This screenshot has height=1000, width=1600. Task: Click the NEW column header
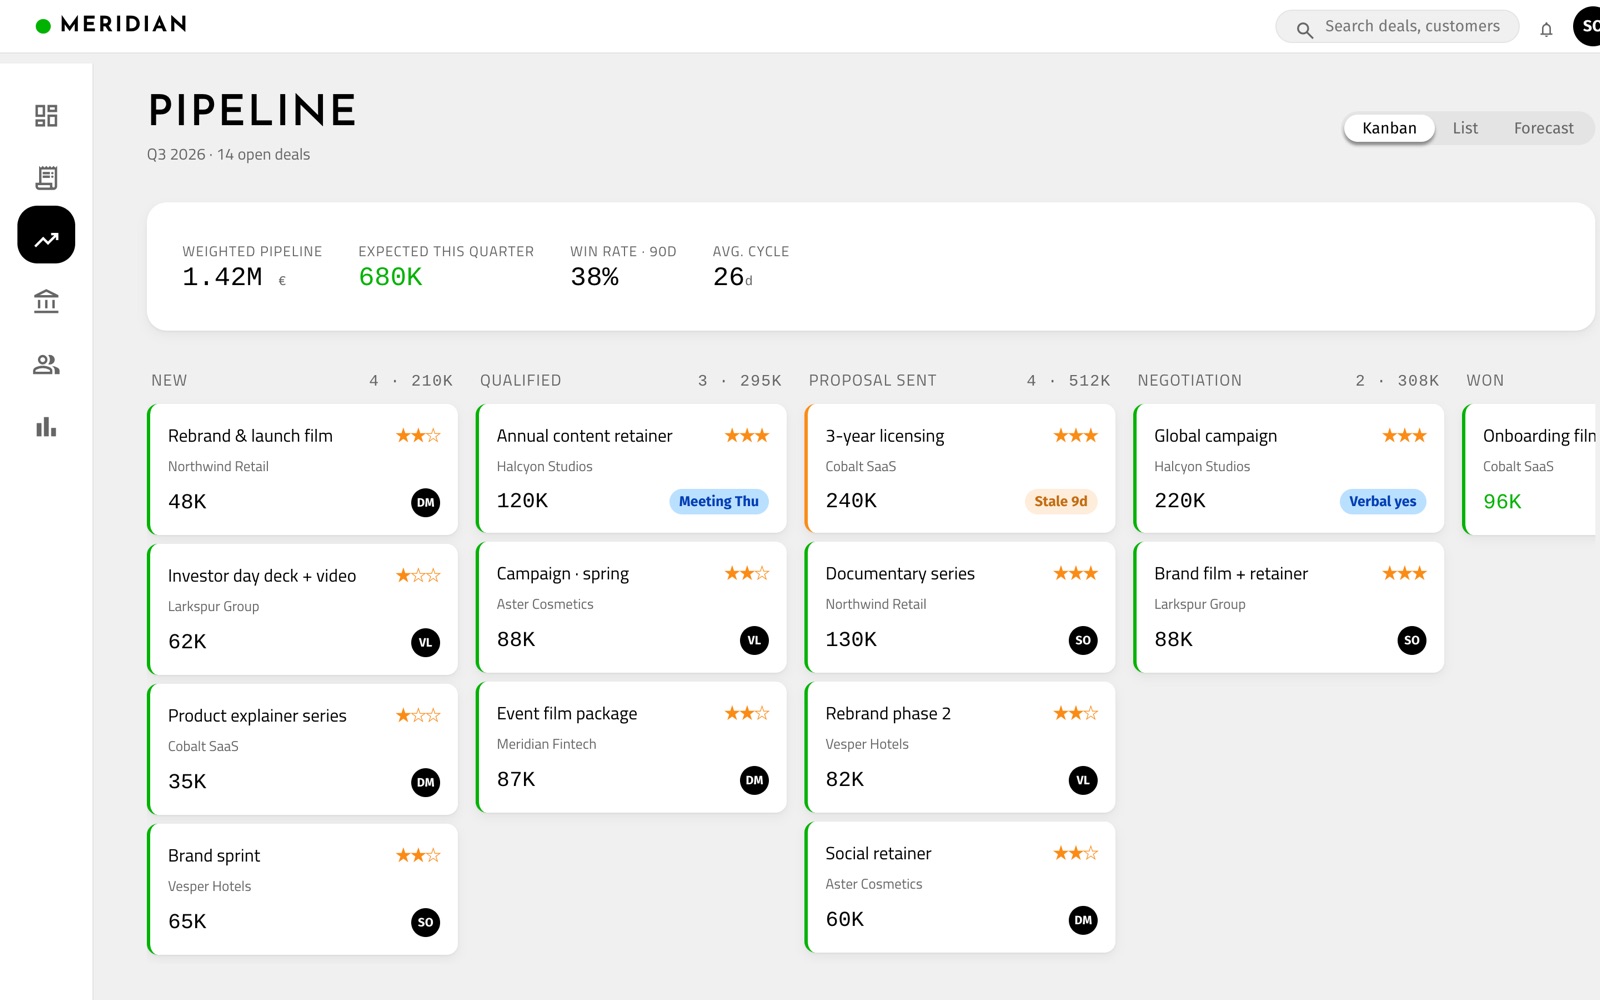[x=169, y=380]
